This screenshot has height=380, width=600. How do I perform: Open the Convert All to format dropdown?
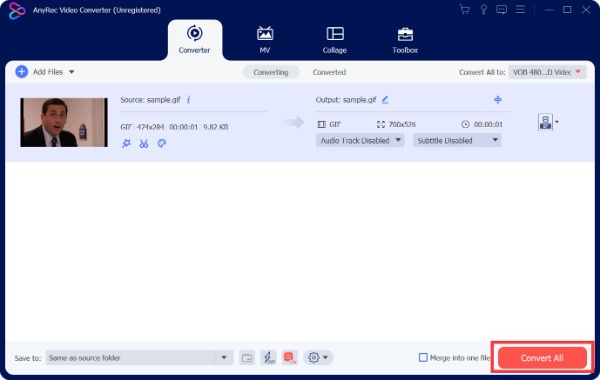click(x=547, y=72)
